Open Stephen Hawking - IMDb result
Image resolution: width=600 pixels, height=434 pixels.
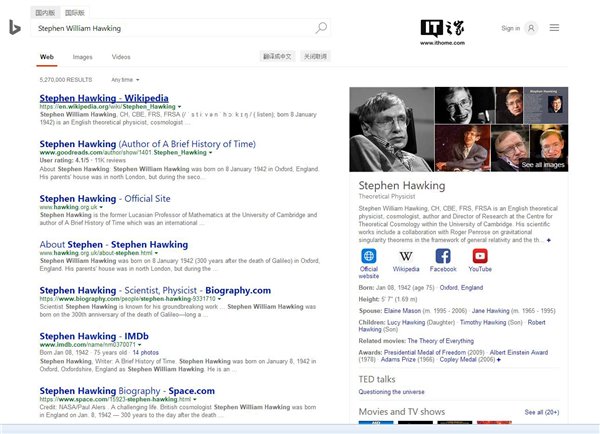pyautogui.click(x=94, y=336)
